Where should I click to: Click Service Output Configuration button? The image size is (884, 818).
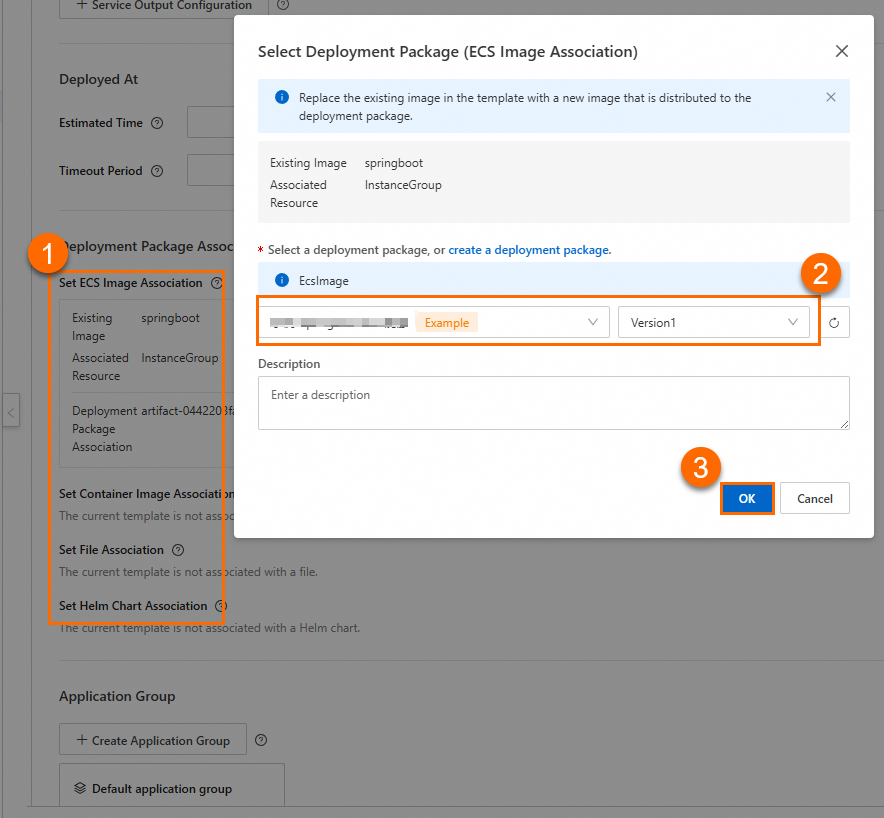(163, 6)
